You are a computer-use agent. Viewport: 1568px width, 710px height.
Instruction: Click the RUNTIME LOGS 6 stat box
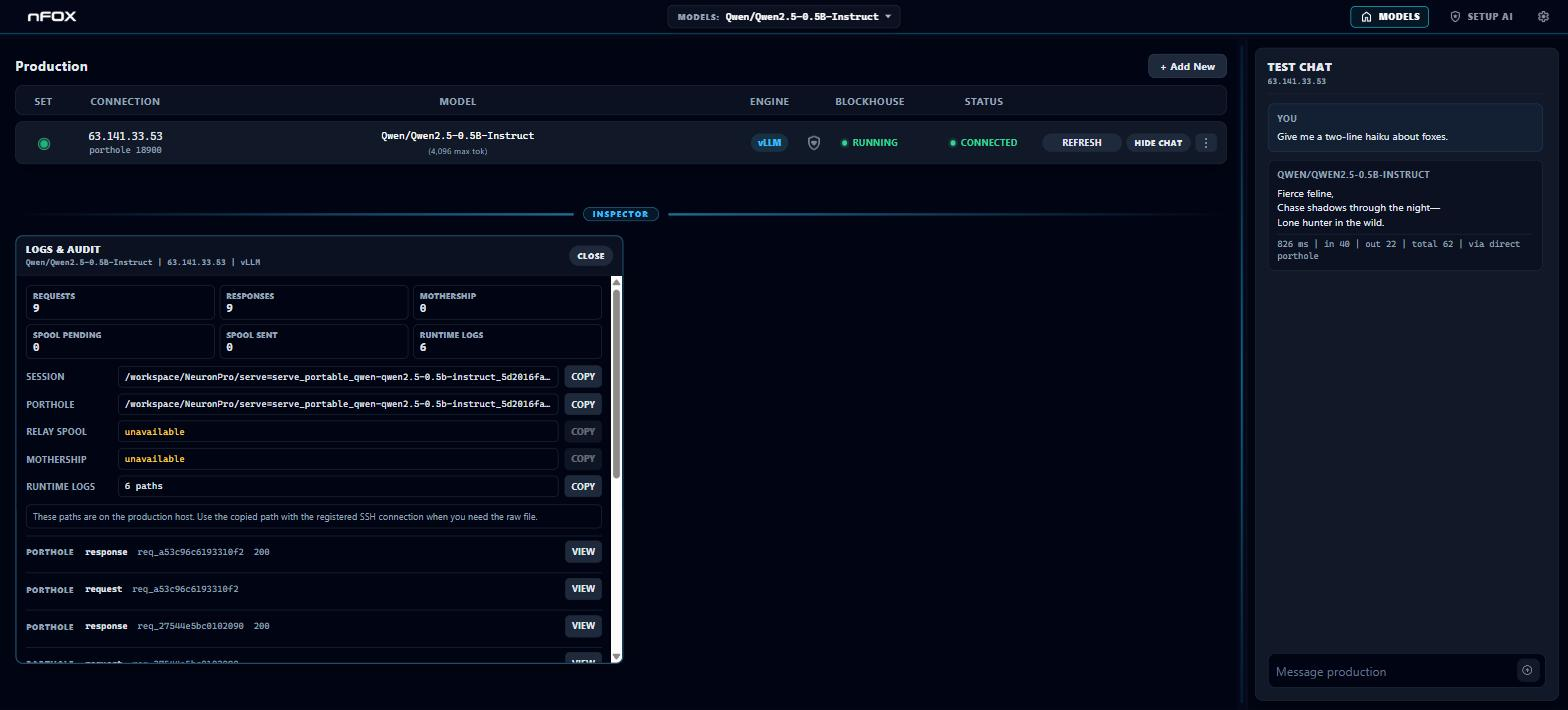point(507,341)
